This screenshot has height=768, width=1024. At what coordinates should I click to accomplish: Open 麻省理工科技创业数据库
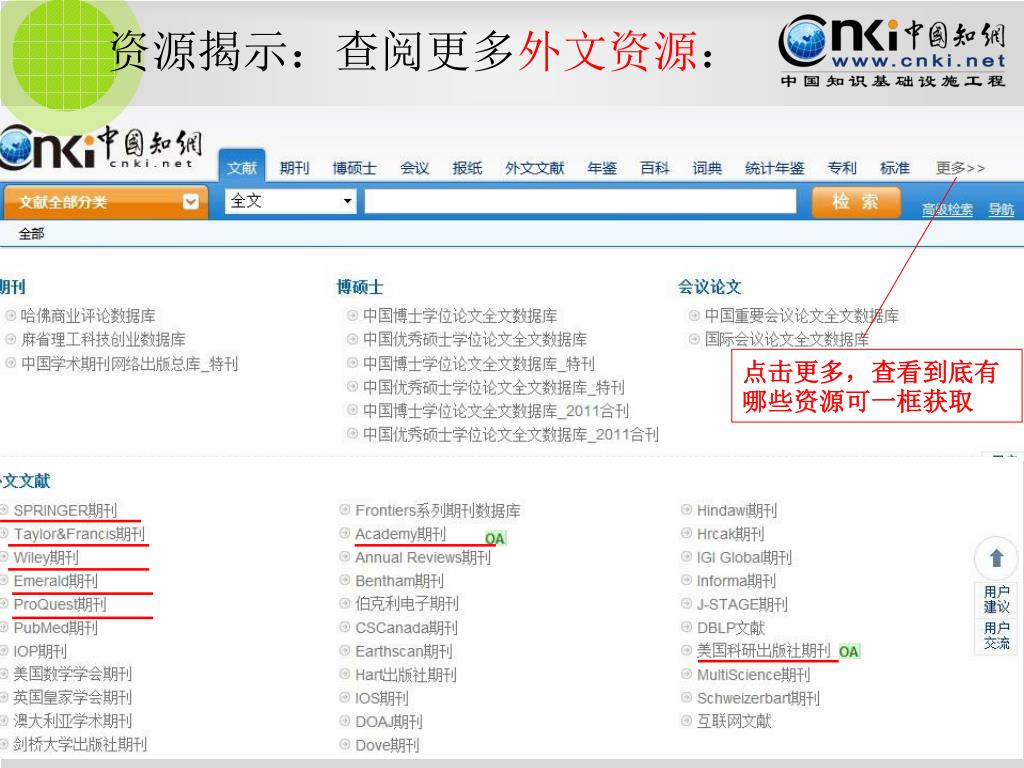[103, 340]
